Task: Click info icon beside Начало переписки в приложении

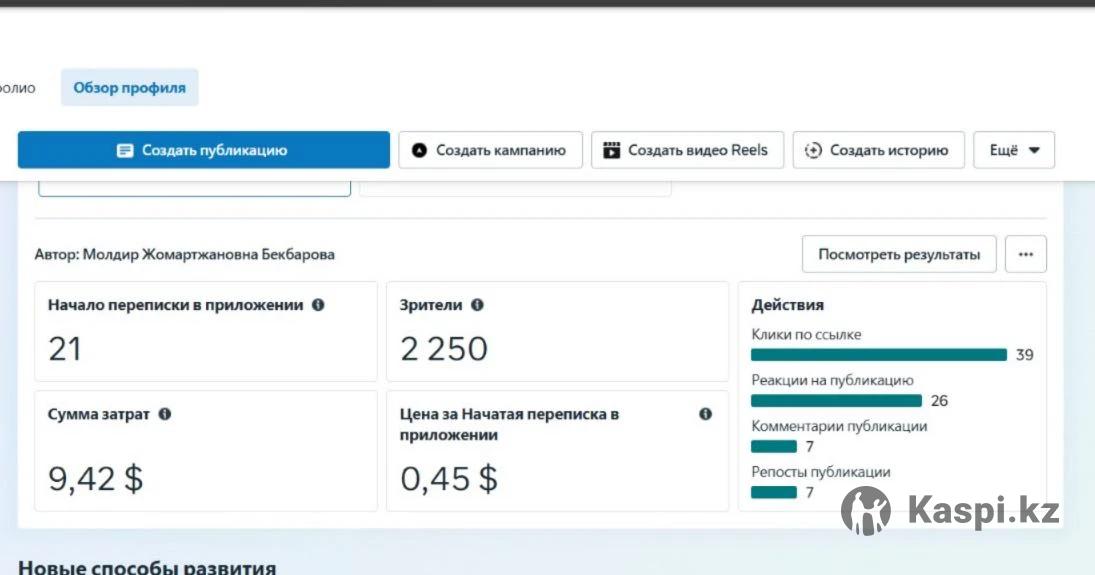Action: (x=318, y=305)
